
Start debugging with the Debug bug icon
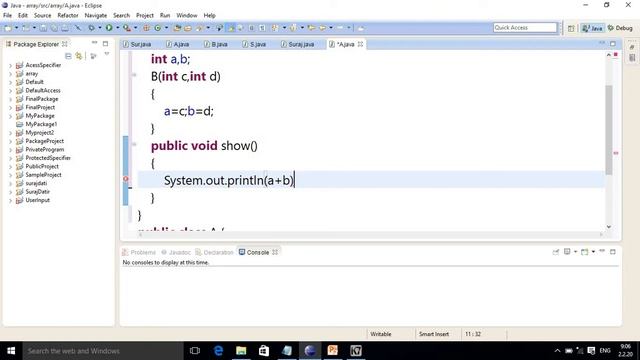91,28
